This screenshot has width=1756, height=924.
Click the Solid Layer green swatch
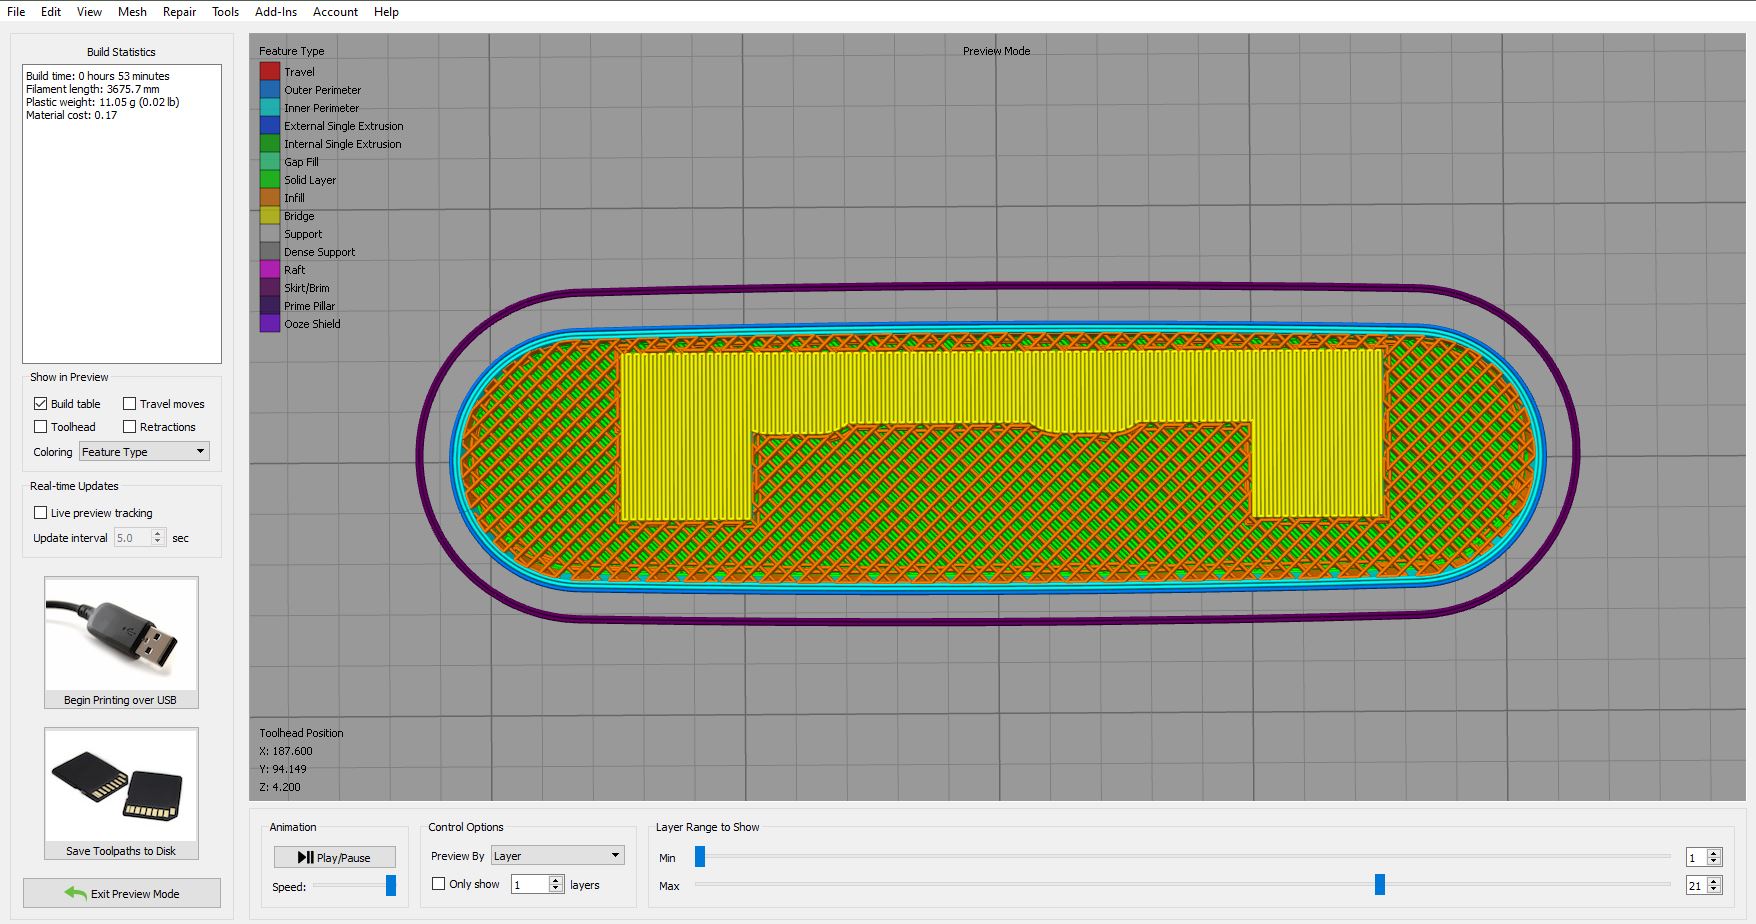270,180
